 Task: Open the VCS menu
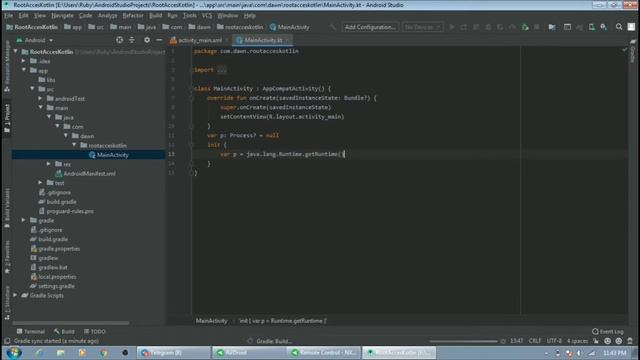tap(207, 16)
